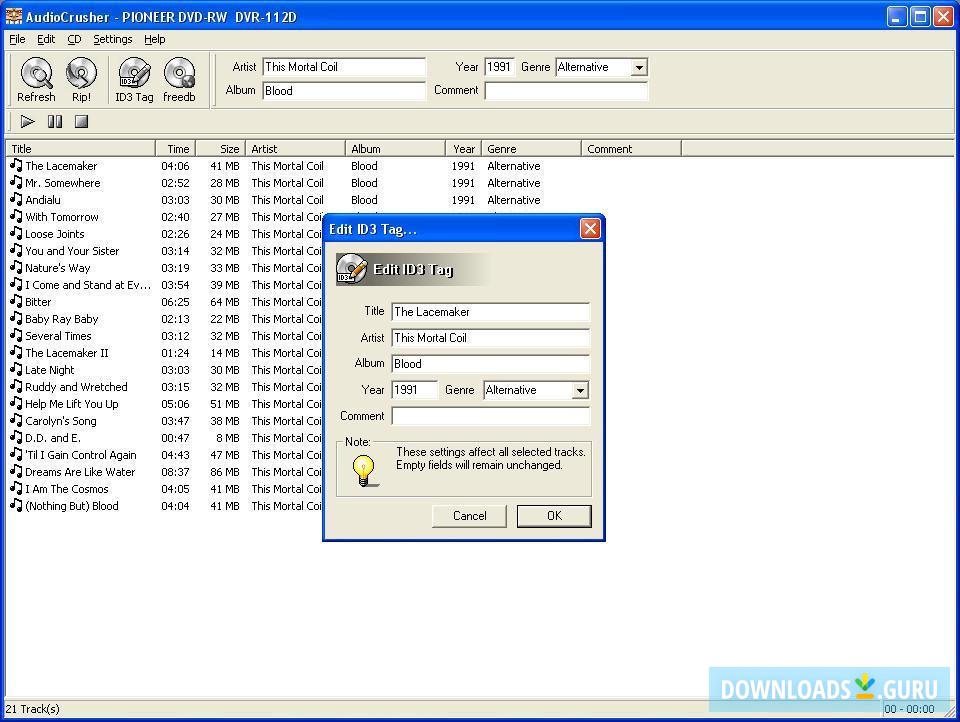Click the music note icon beside Bitter
Viewport: 960px width, 722px height.
tap(16, 301)
